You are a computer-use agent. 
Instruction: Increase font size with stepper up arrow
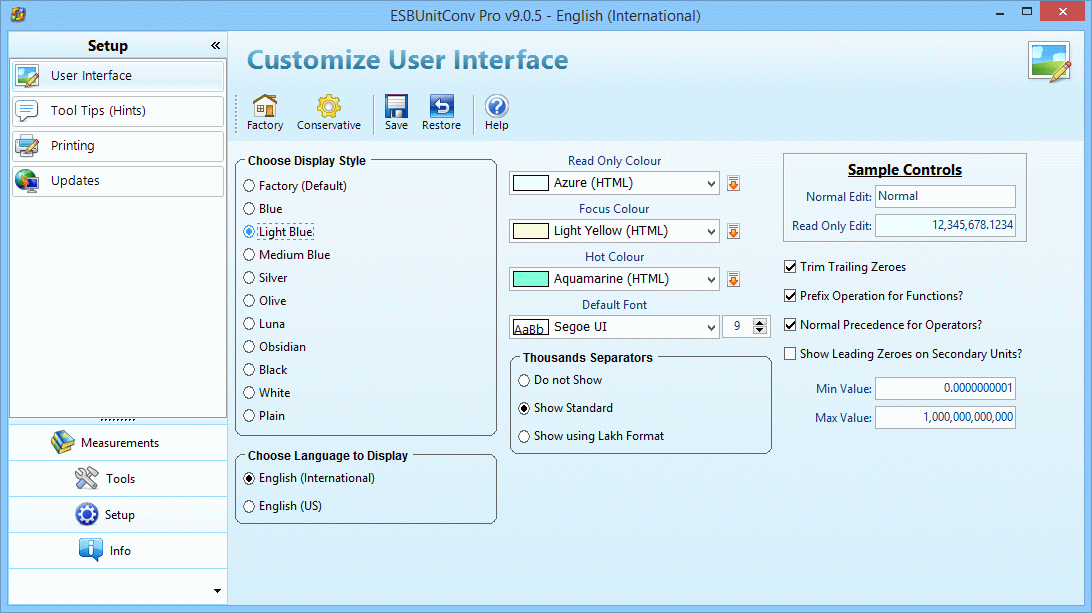click(760, 322)
